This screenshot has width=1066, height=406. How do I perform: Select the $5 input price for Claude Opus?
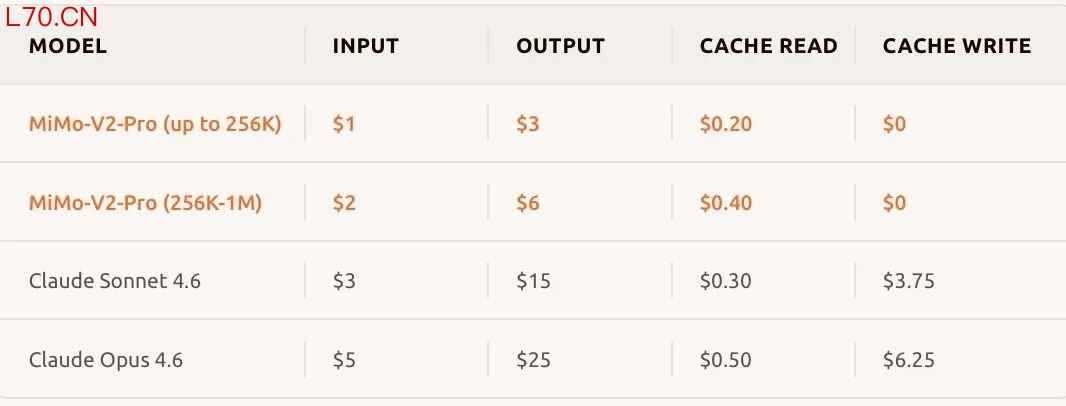[344, 360]
